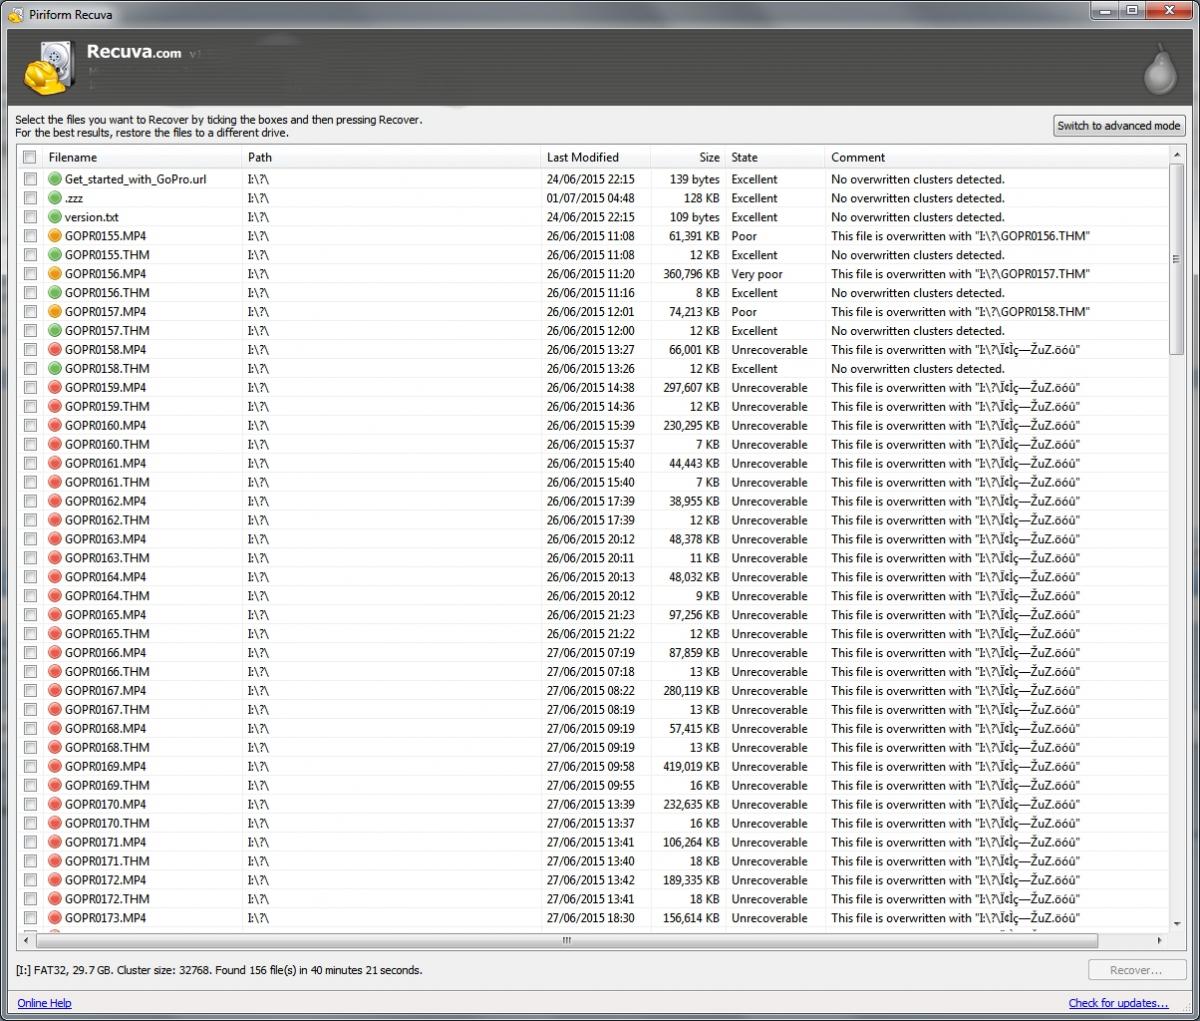Click red status dot for GOPR0159.MP4
Screen dimensions: 1200x1021
click(56, 388)
